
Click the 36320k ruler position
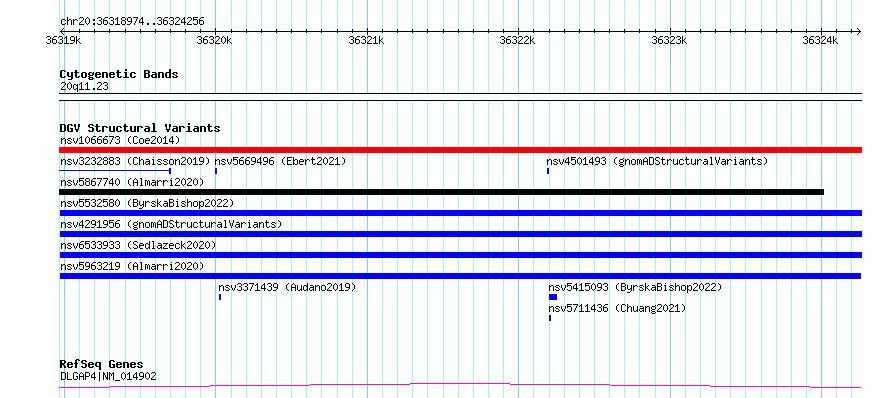tap(214, 40)
